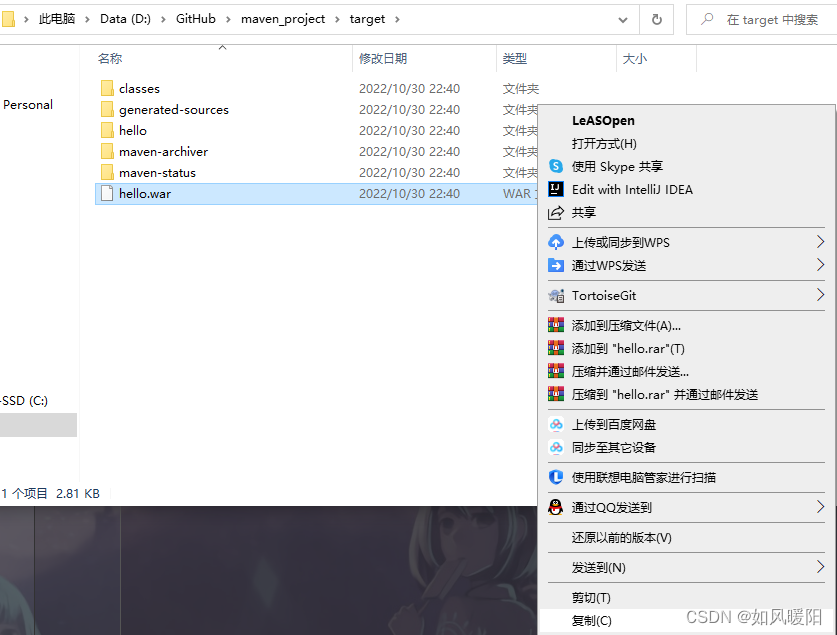The image size is (837, 635).
Task: Navigate to GitHub in breadcrumb
Action: 196,19
